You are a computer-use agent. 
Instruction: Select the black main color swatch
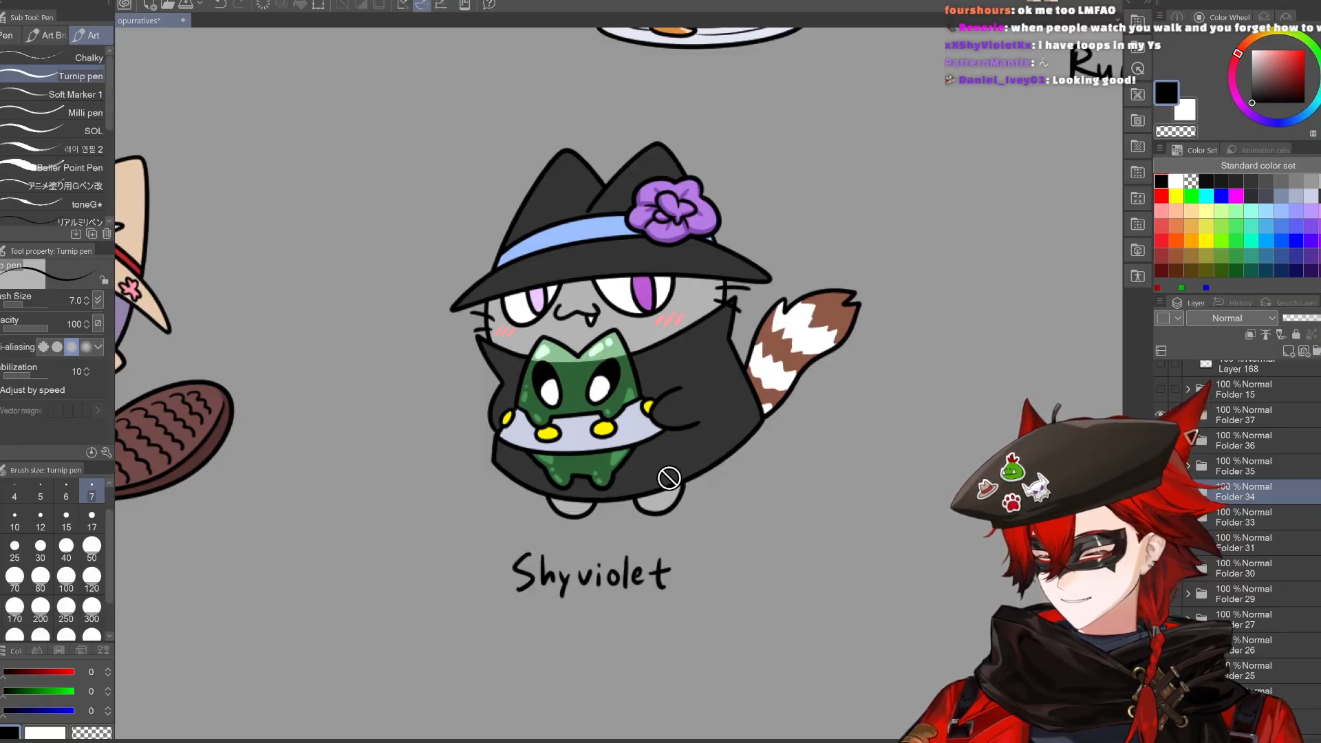pos(1166,93)
